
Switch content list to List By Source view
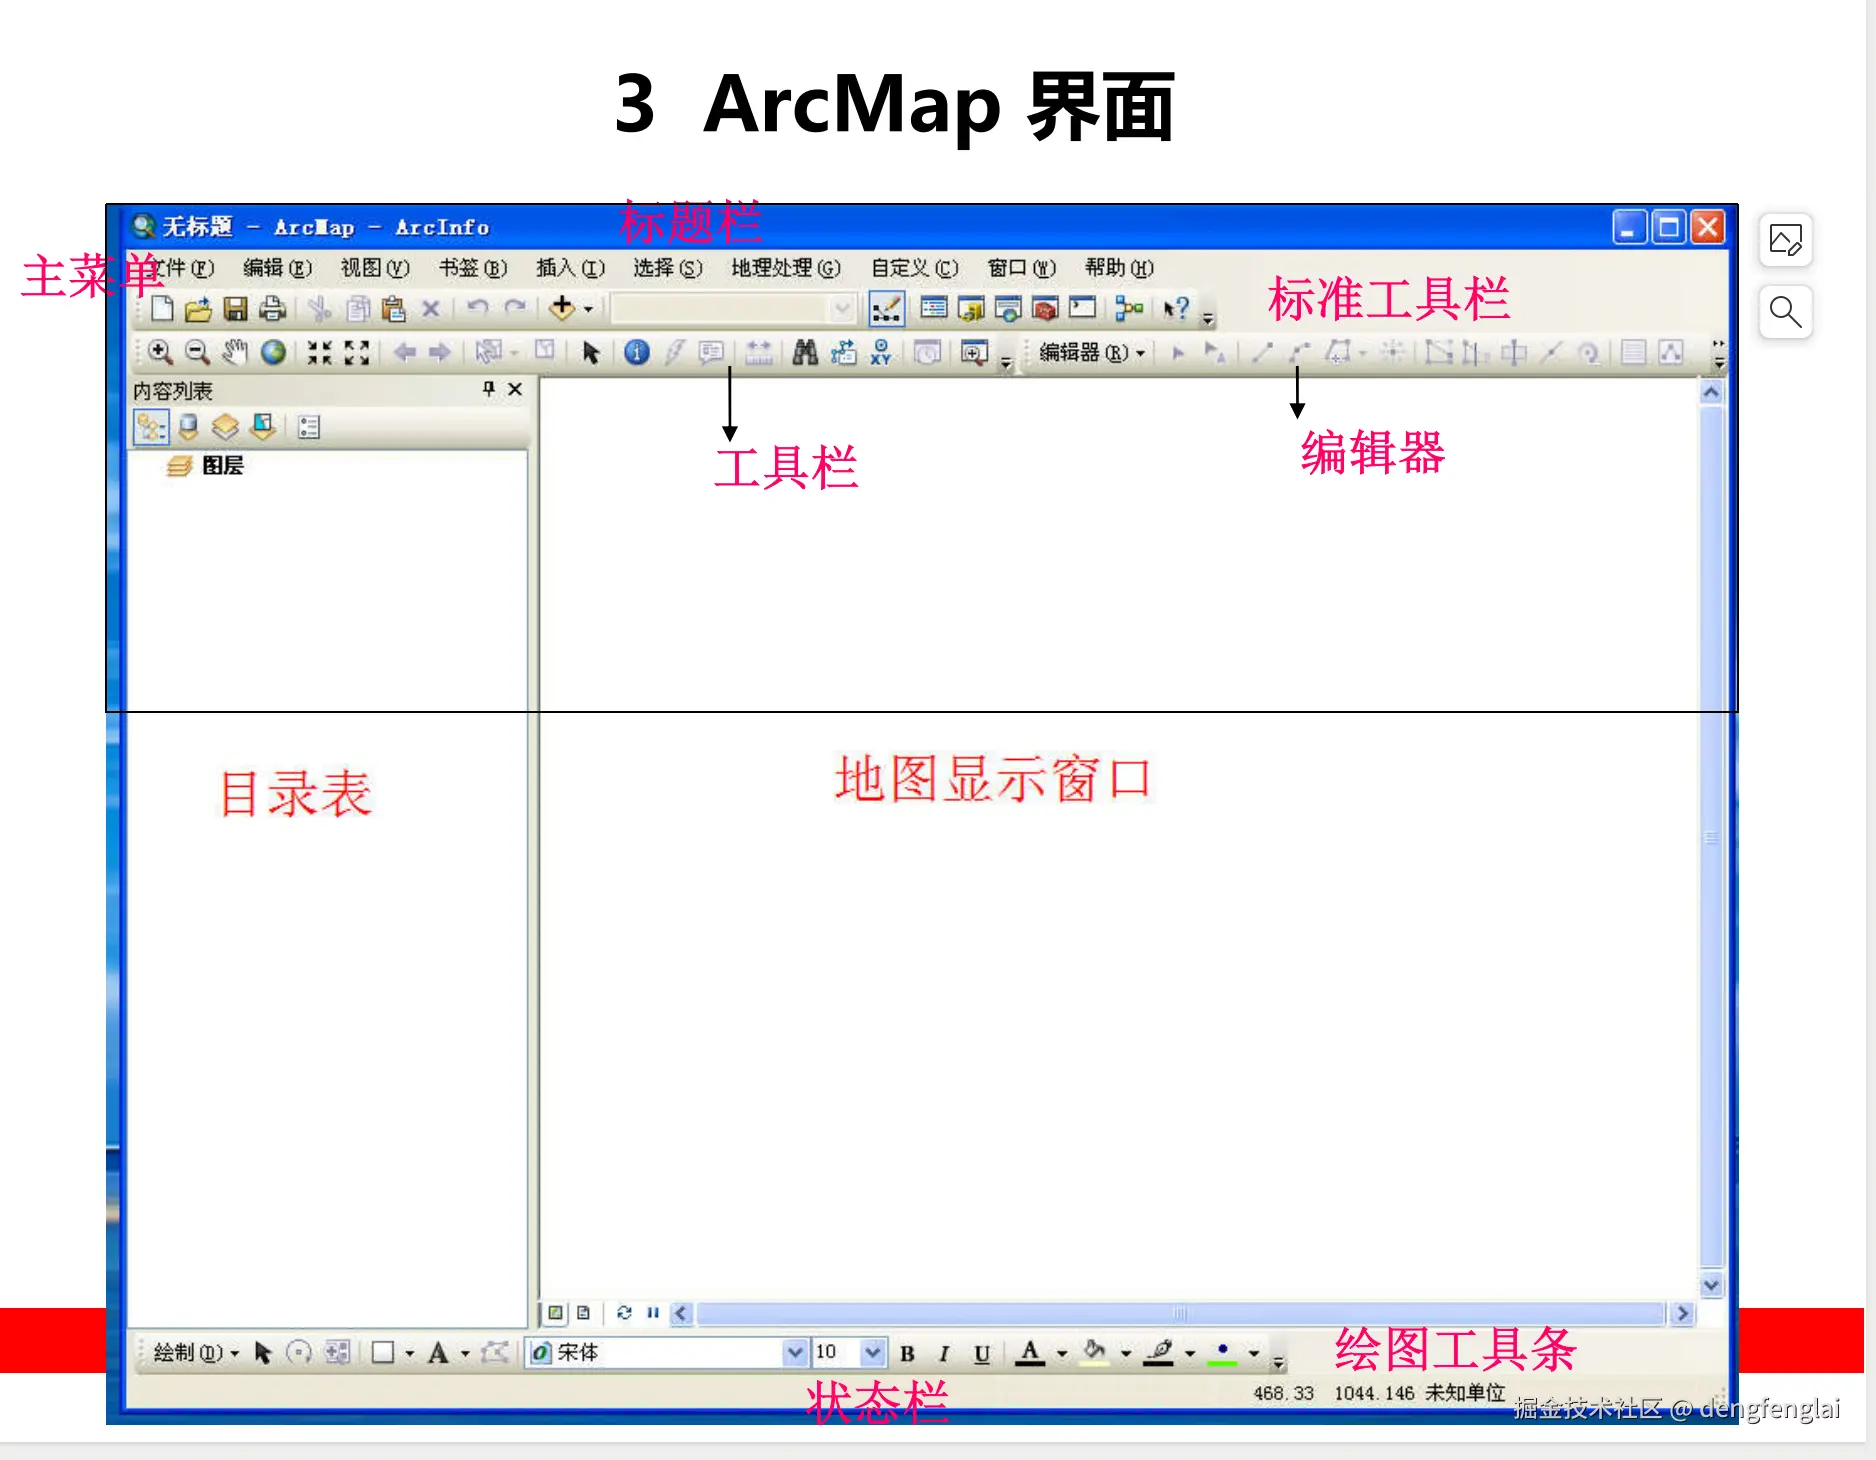point(188,427)
